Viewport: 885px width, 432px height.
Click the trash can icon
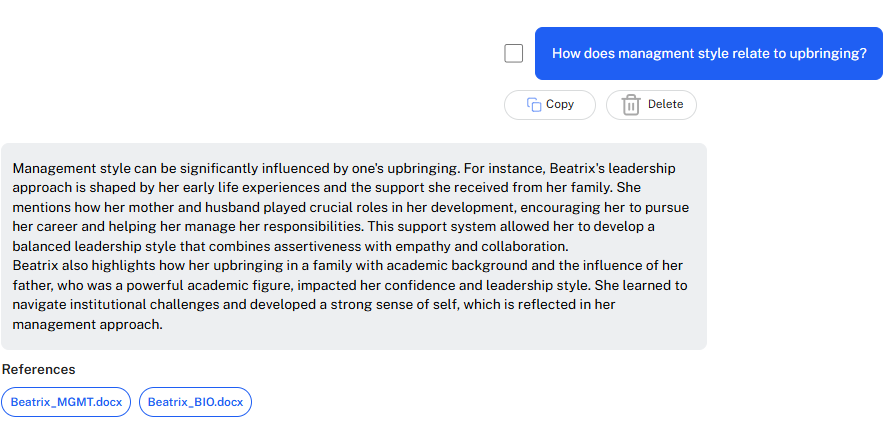coord(631,105)
